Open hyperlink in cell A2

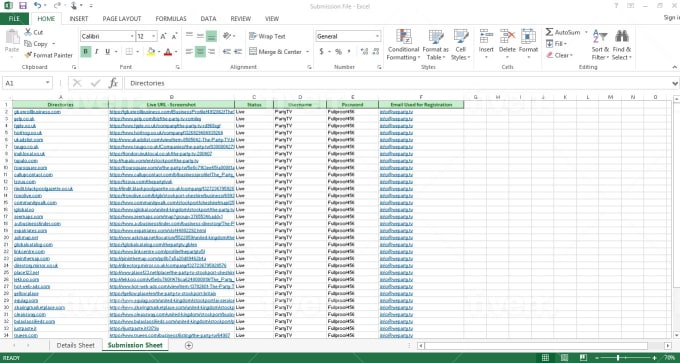(37, 112)
